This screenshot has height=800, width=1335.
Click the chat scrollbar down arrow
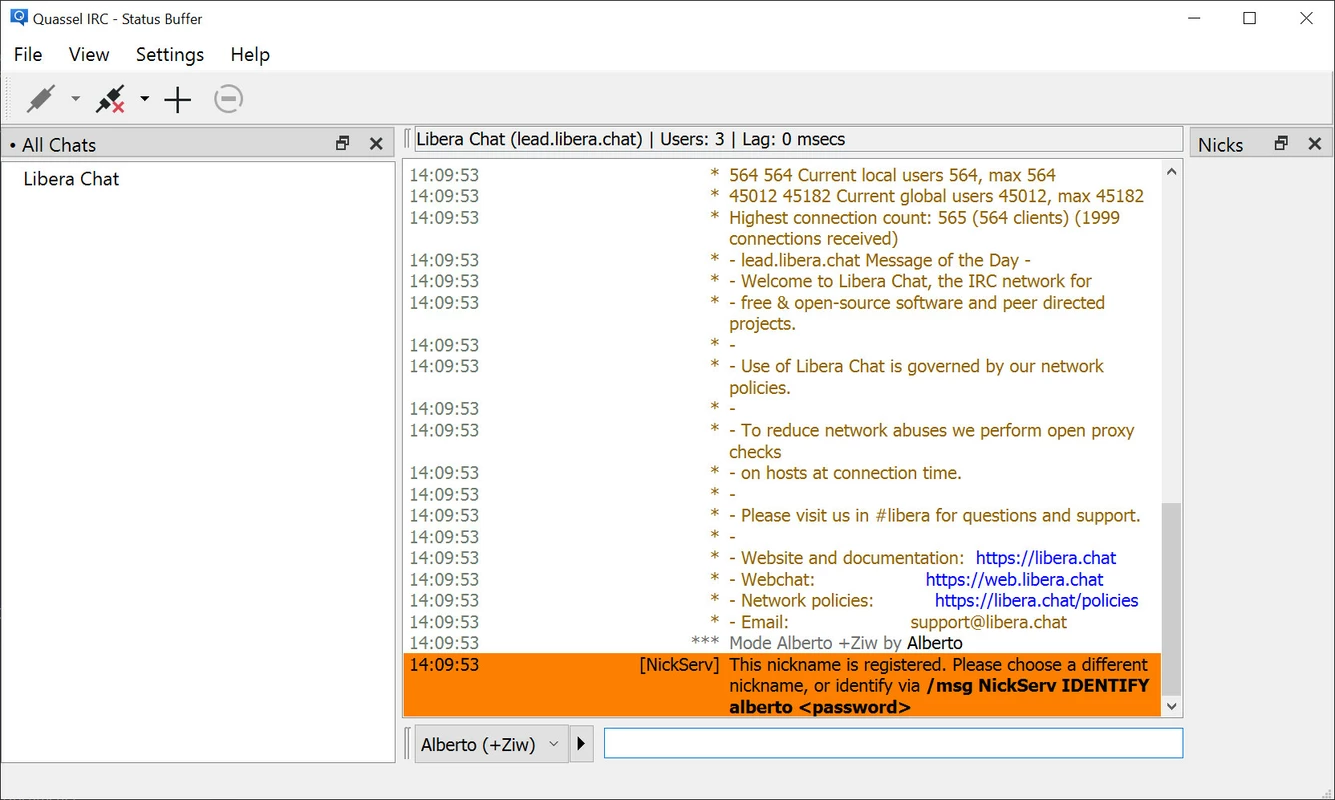click(x=1171, y=706)
